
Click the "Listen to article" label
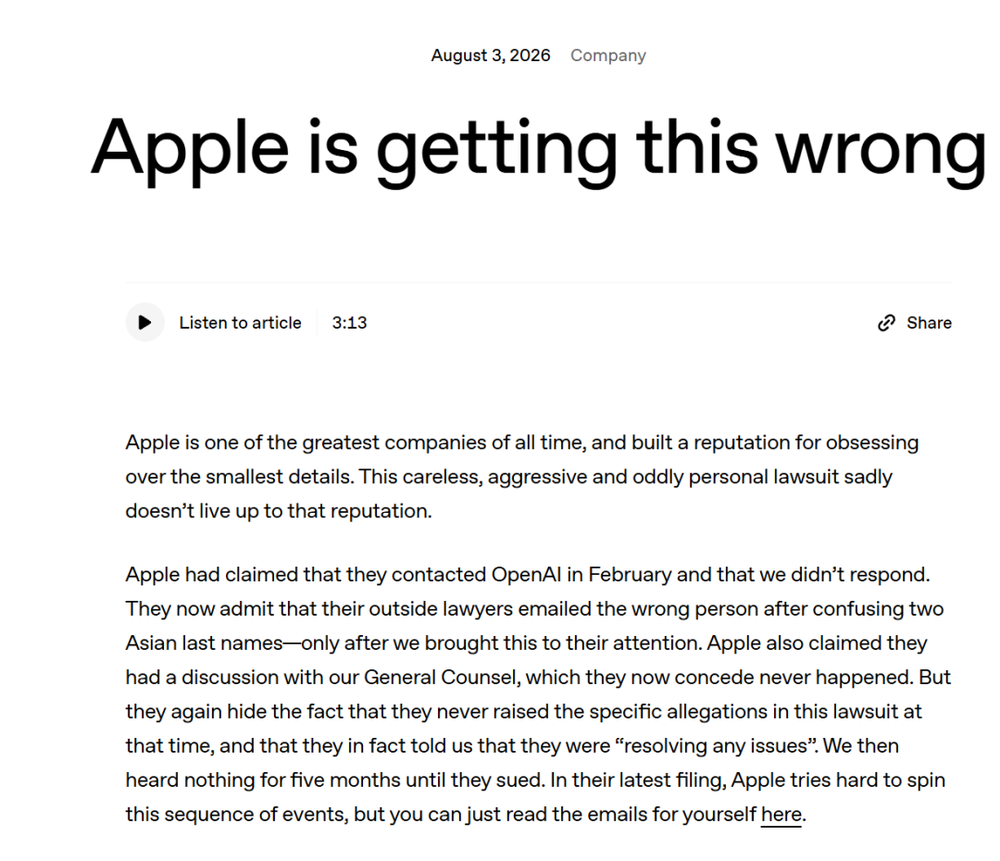pos(240,323)
